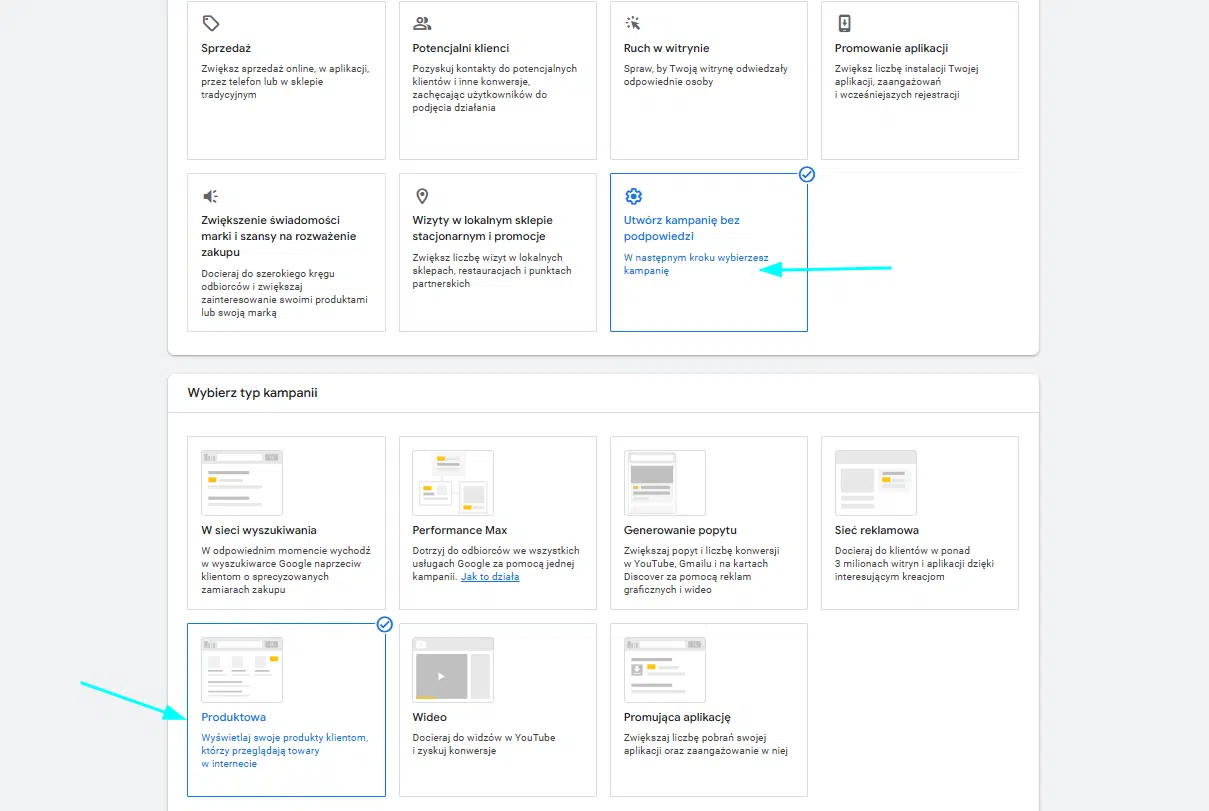Click the phone download icon on Promowanie aplikacji

tap(845, 23)
